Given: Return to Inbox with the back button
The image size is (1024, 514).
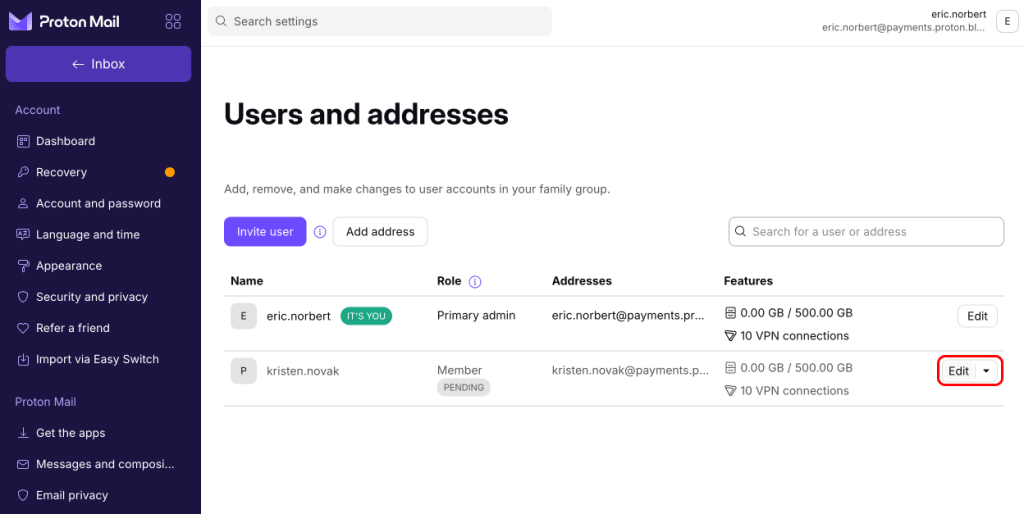Looking at the screenshot, I should click(99, 64).
